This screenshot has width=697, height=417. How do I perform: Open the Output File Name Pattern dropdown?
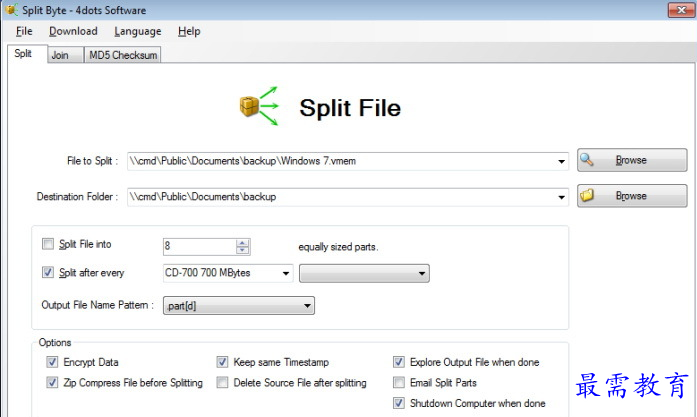point(239,305)
